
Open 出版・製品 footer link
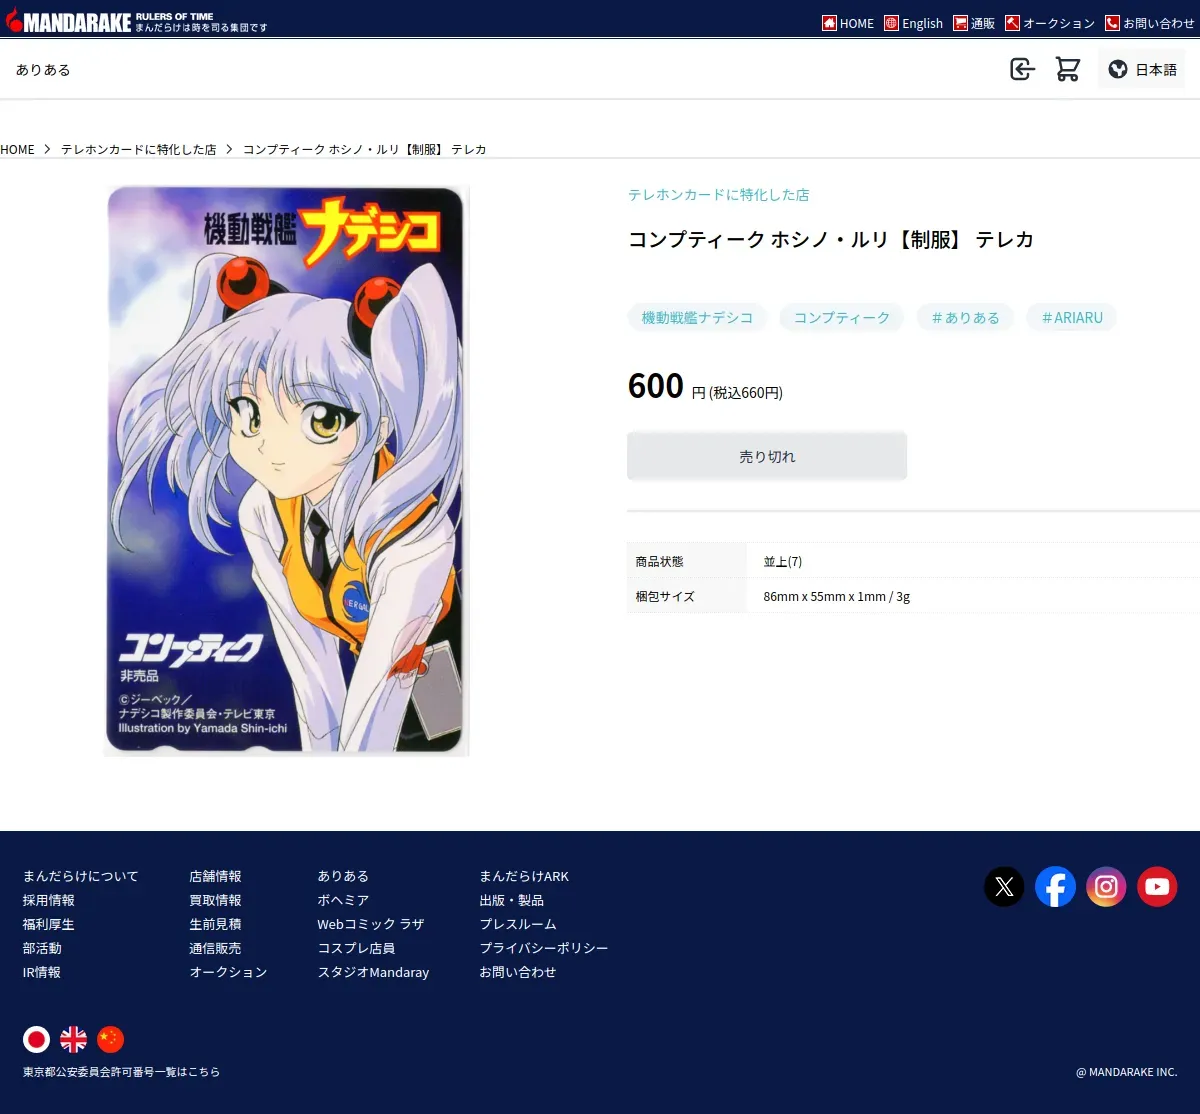pyautogui.click(x=512, y=900)
